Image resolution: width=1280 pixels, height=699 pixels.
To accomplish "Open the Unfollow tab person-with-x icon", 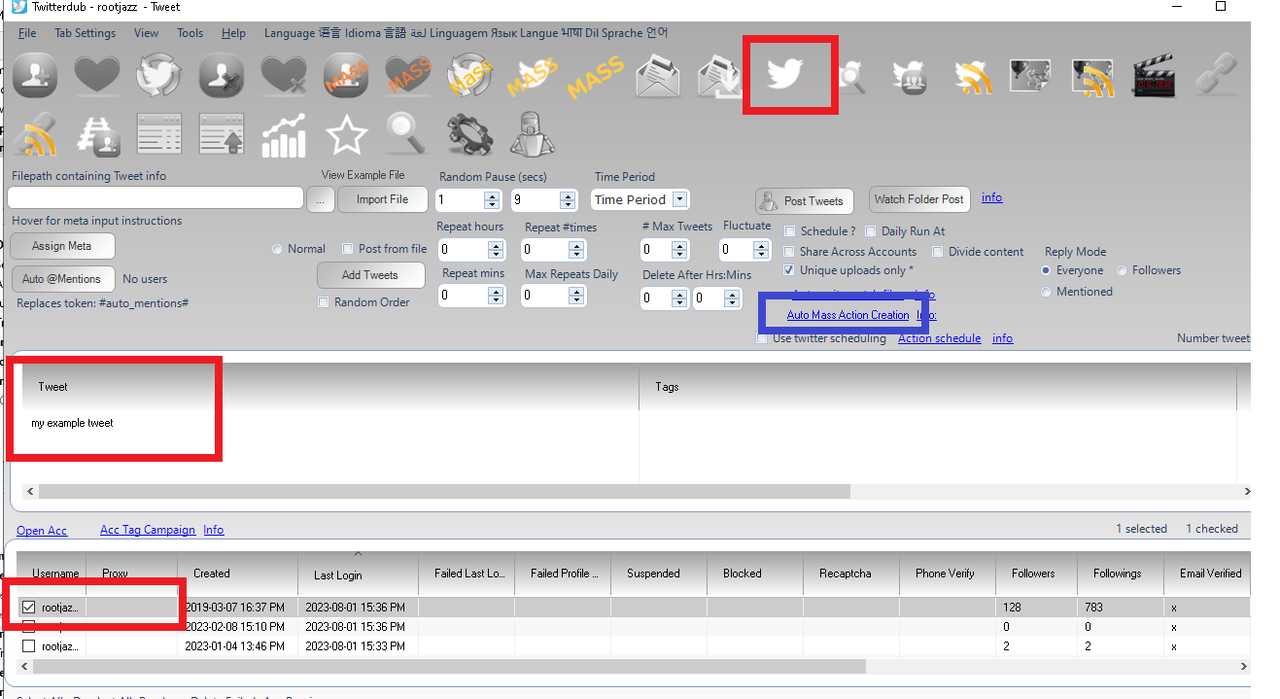I will [x=221, y=74].
